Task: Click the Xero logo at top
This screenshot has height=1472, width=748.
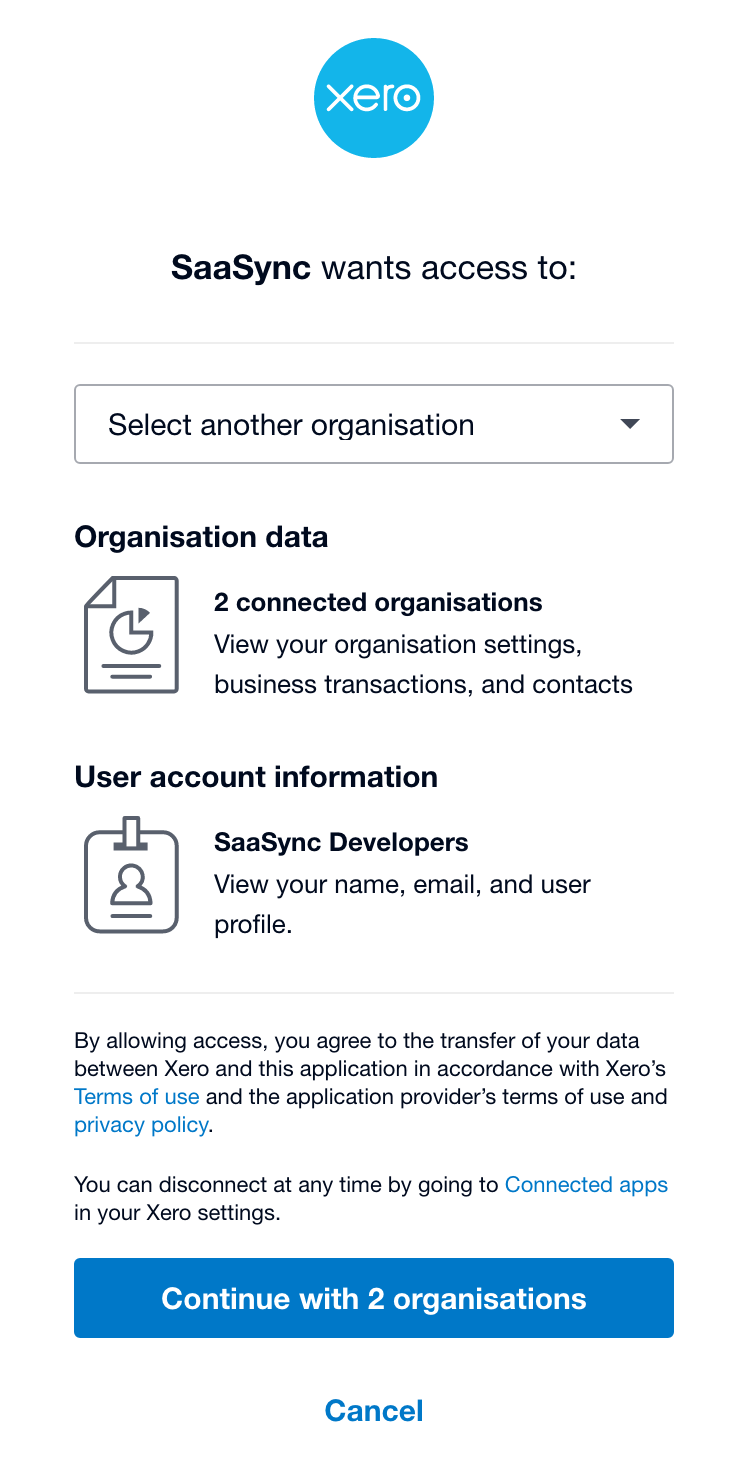Action: (x=374, y=98)
